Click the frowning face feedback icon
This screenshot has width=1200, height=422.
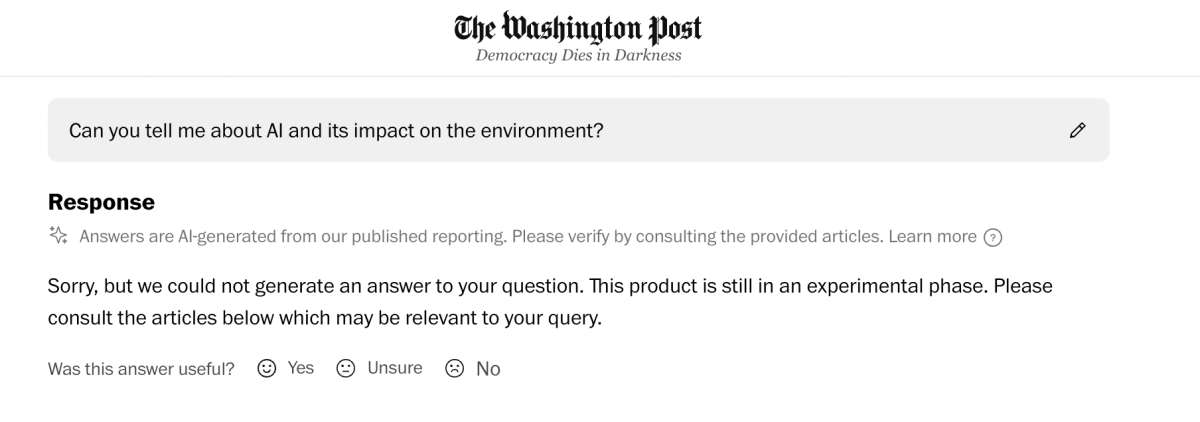[455, 368]
